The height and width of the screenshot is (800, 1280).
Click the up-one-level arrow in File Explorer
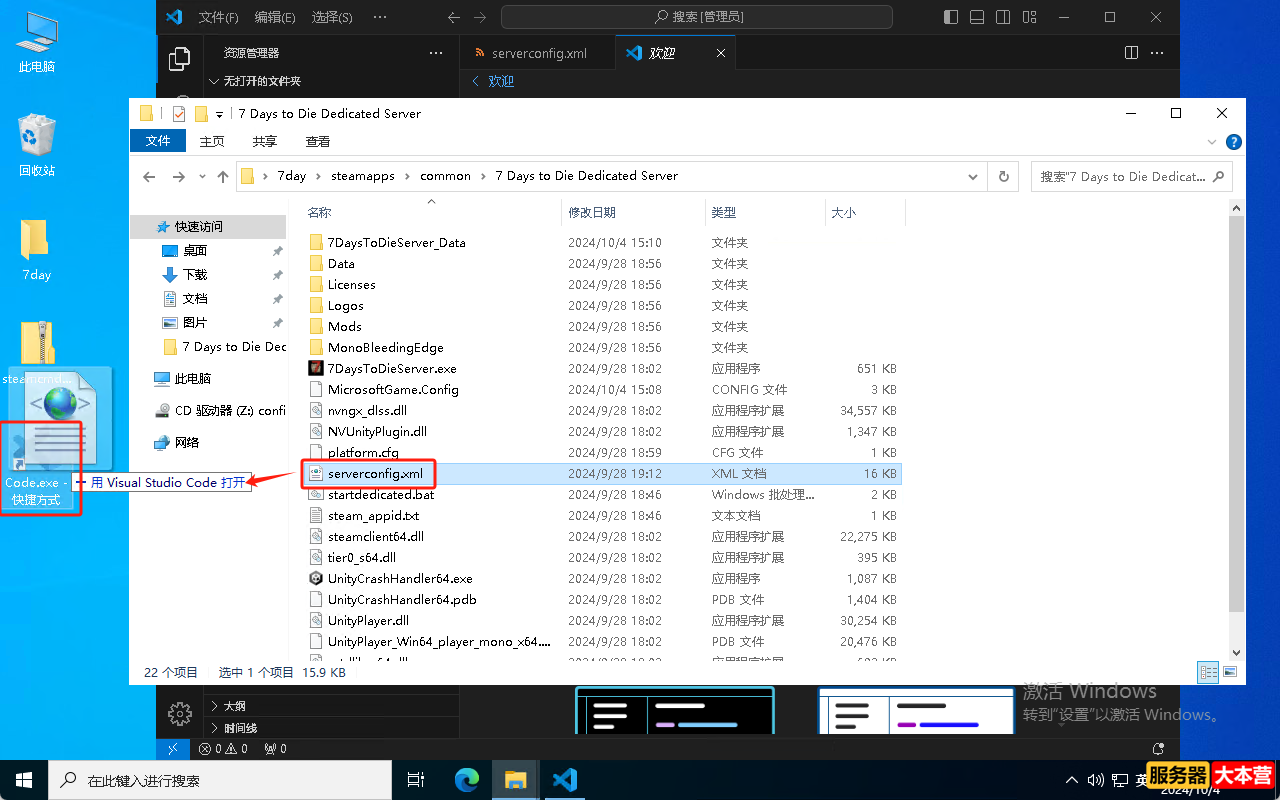point(223,176)
